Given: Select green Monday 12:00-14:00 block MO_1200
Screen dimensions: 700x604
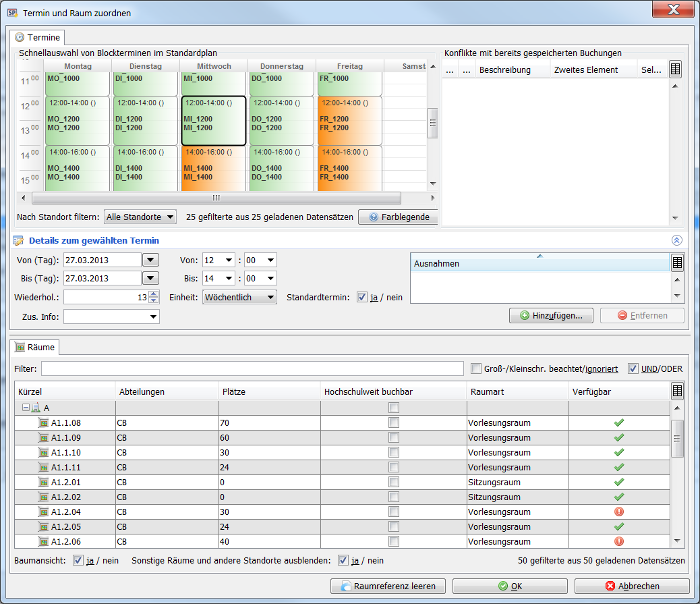Looking at the screenshot, I should tap(77, 121).
